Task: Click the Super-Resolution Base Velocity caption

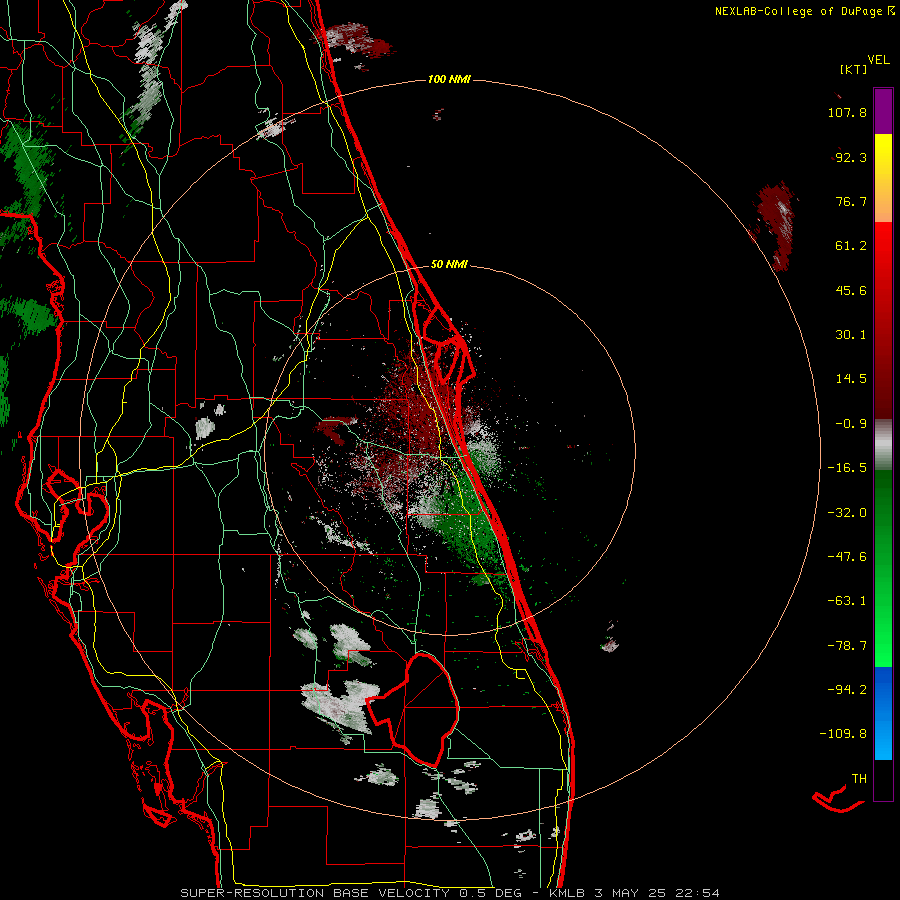Action: (449, 893)
